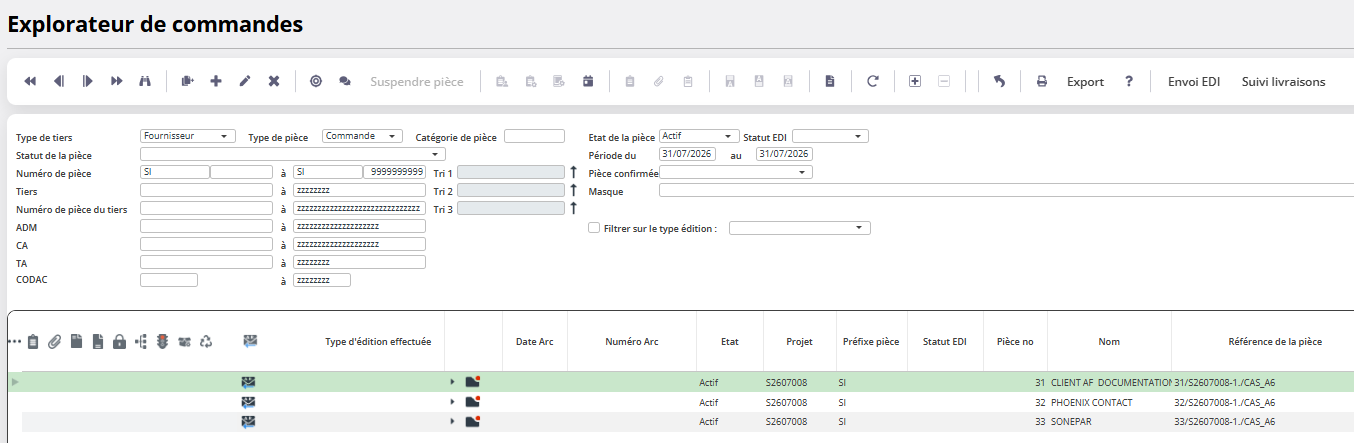
Task: Edit the selected order with pencil icon
Action: point(245,81)
